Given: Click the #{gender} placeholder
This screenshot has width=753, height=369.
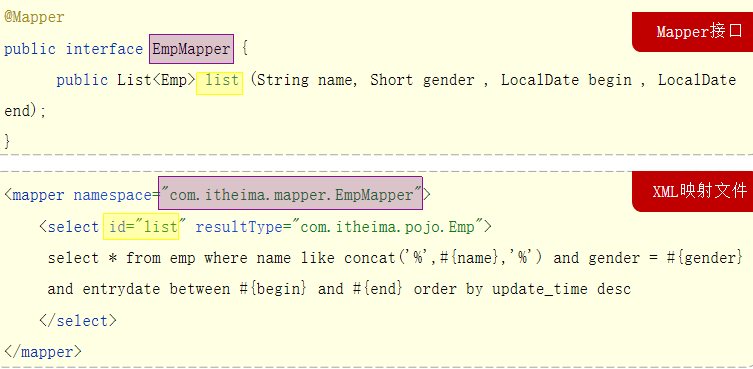Looking at the screenshot, I should (x=704, y=258).
